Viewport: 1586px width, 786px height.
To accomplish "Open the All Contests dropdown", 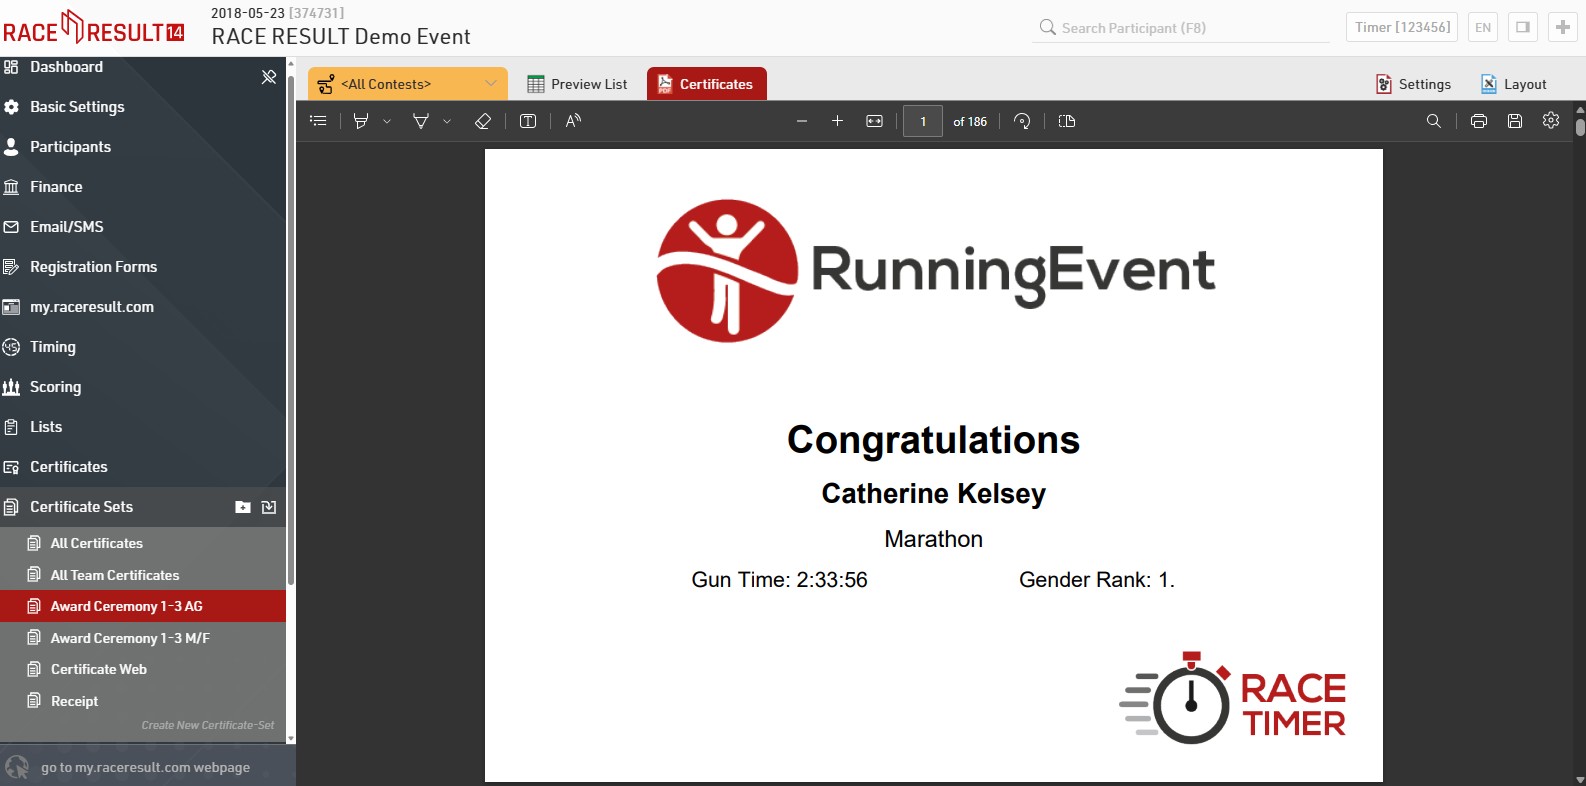I will click(x=408, y=84).
